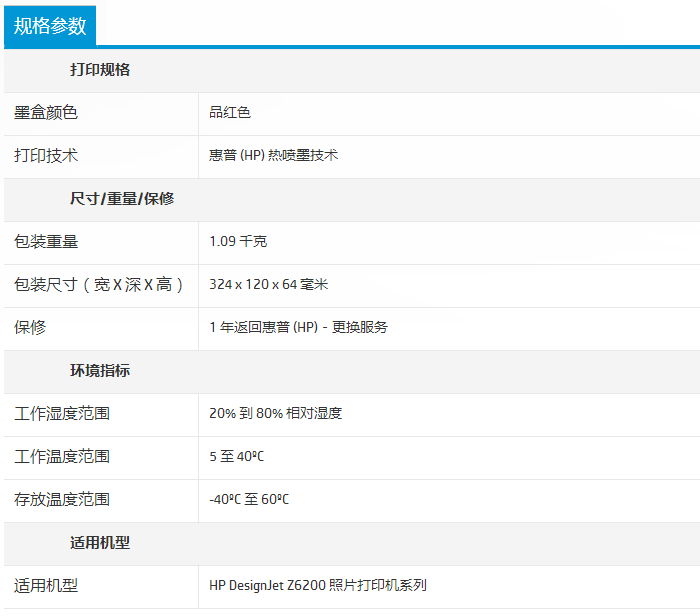Click the 工作湿度范围 label
Viewport: 700px width, 616px height.
pos(62,413)
